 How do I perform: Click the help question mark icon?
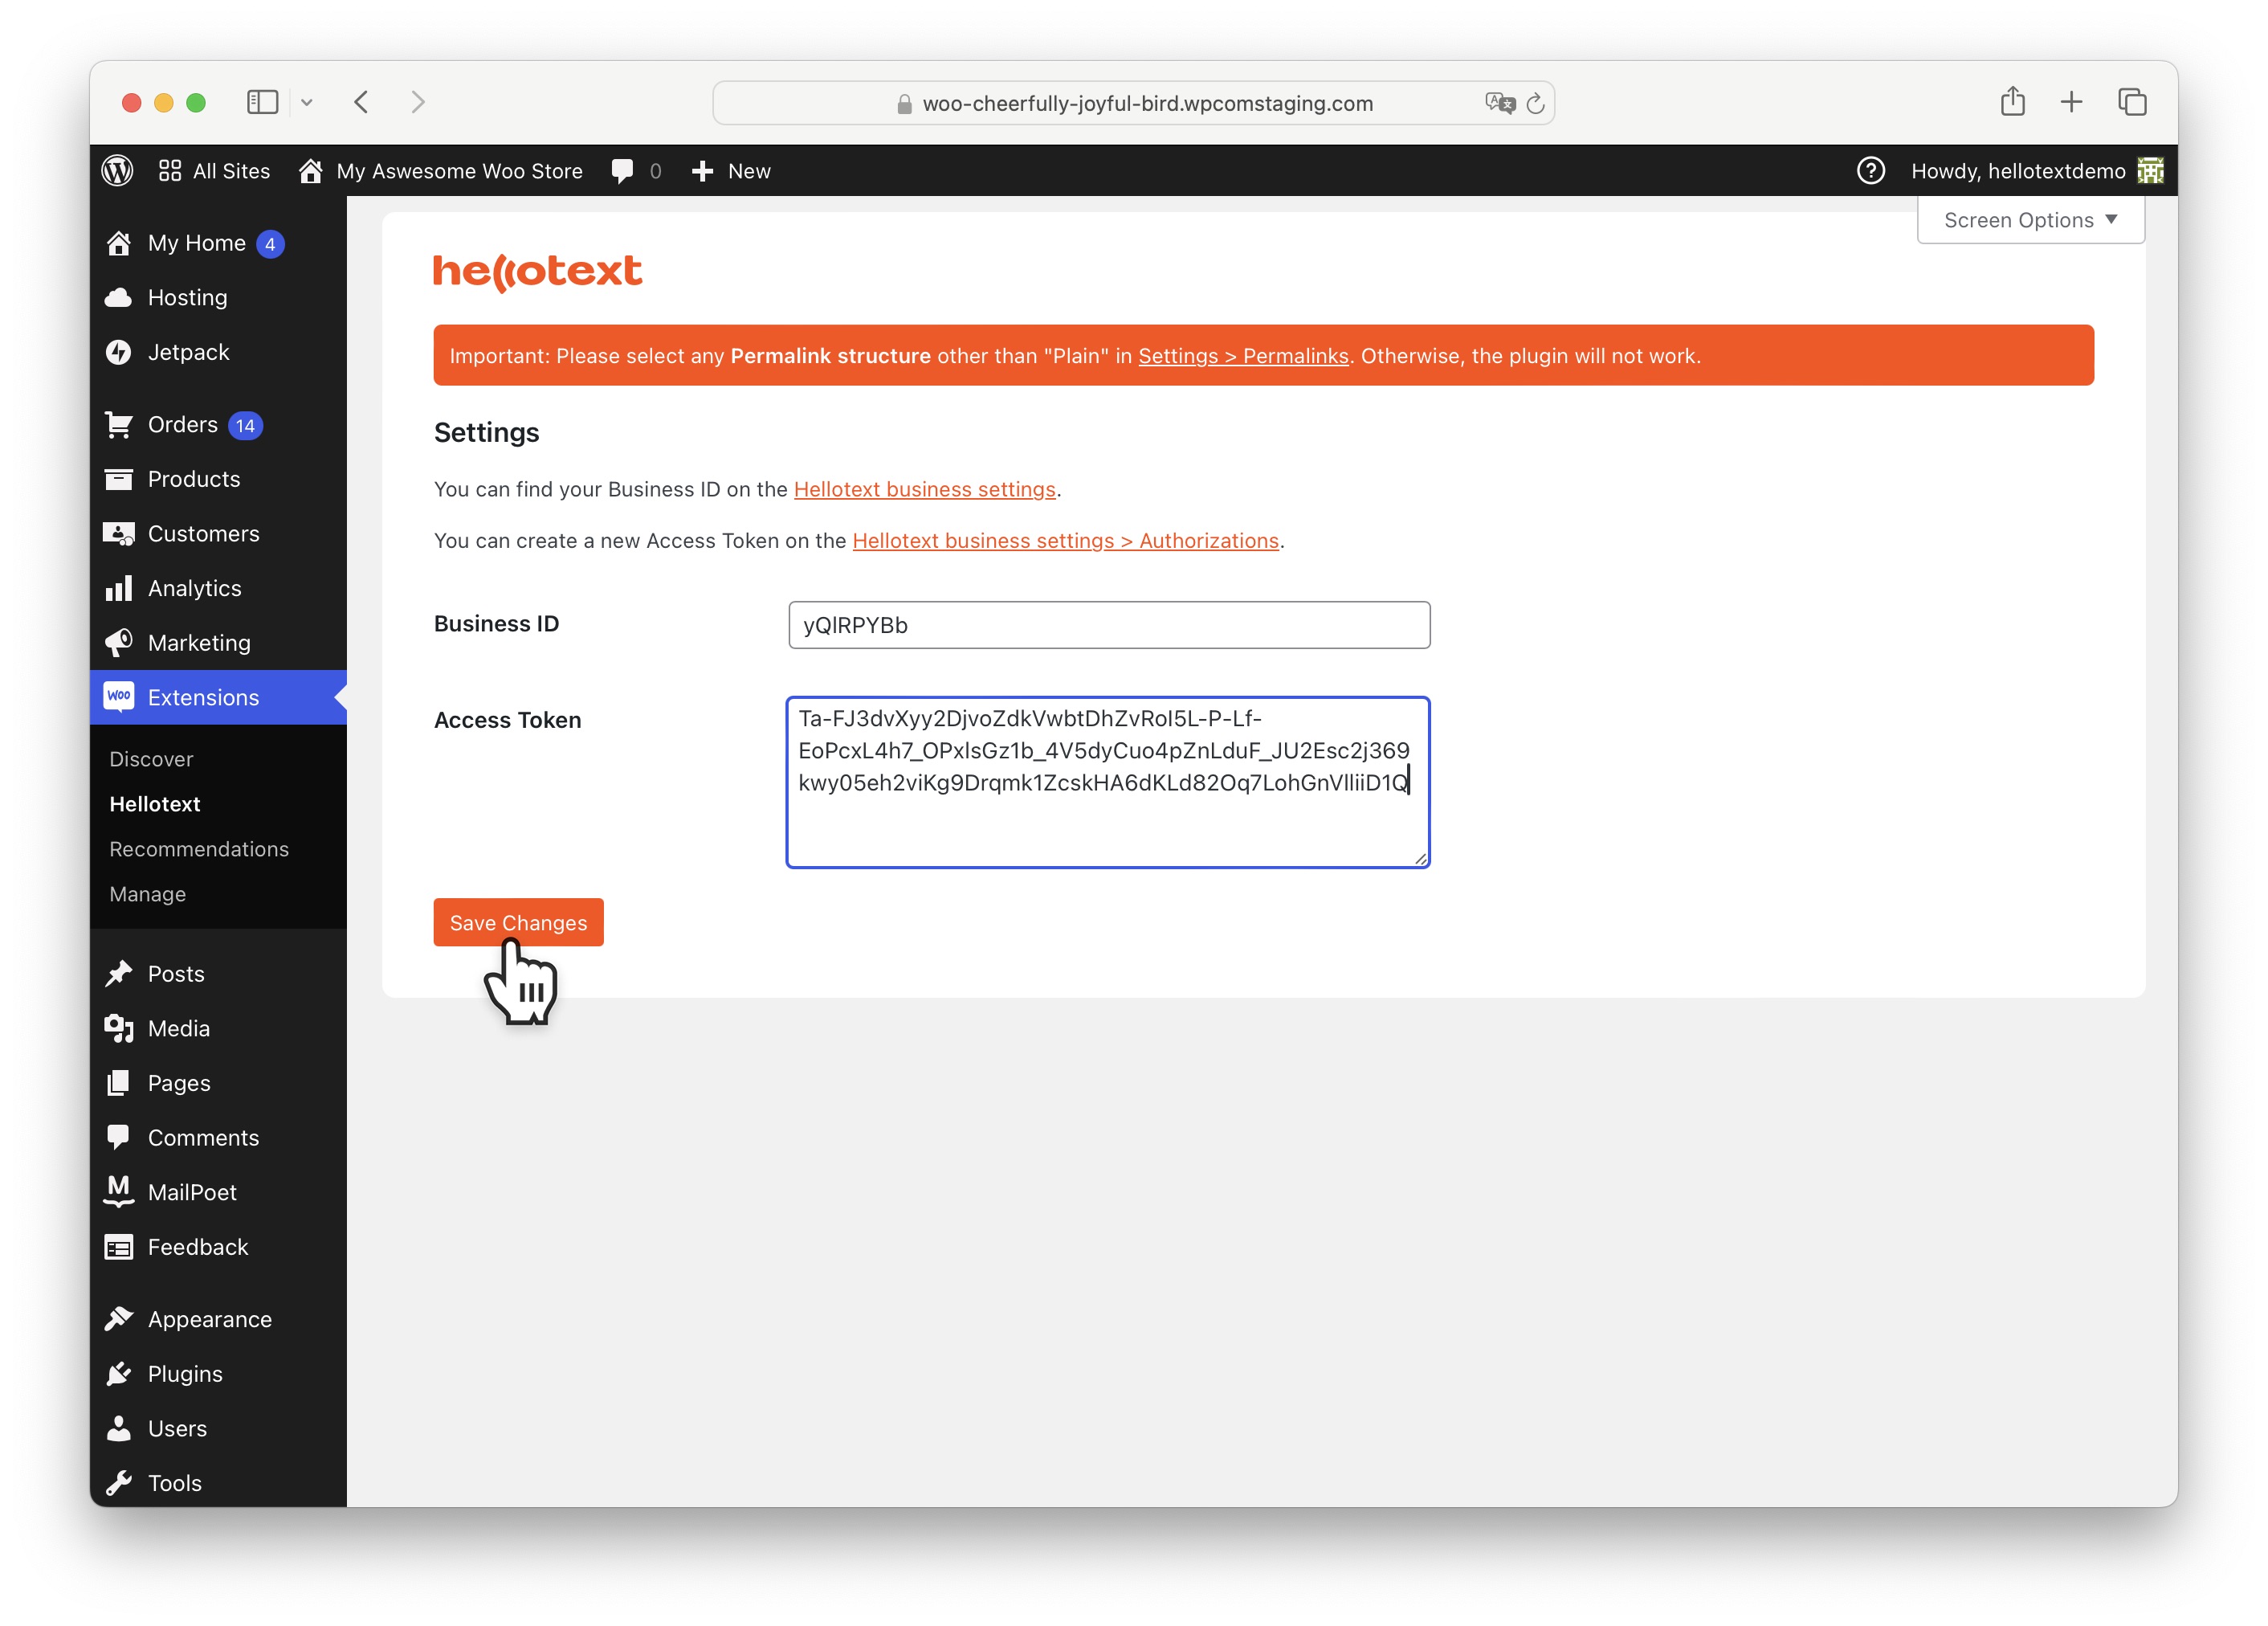coord(1870,171)
